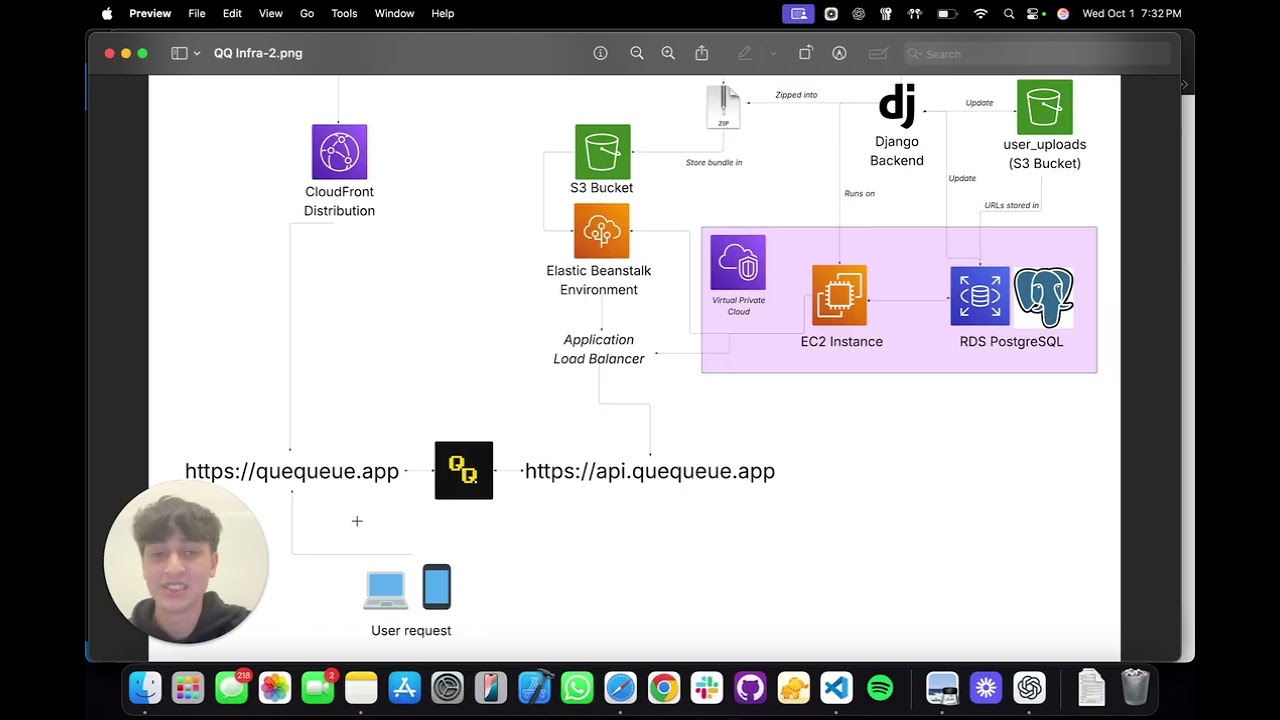Open the File menu
The height and width of the screenshot is (720, 1280).
(x=197, y=13)
